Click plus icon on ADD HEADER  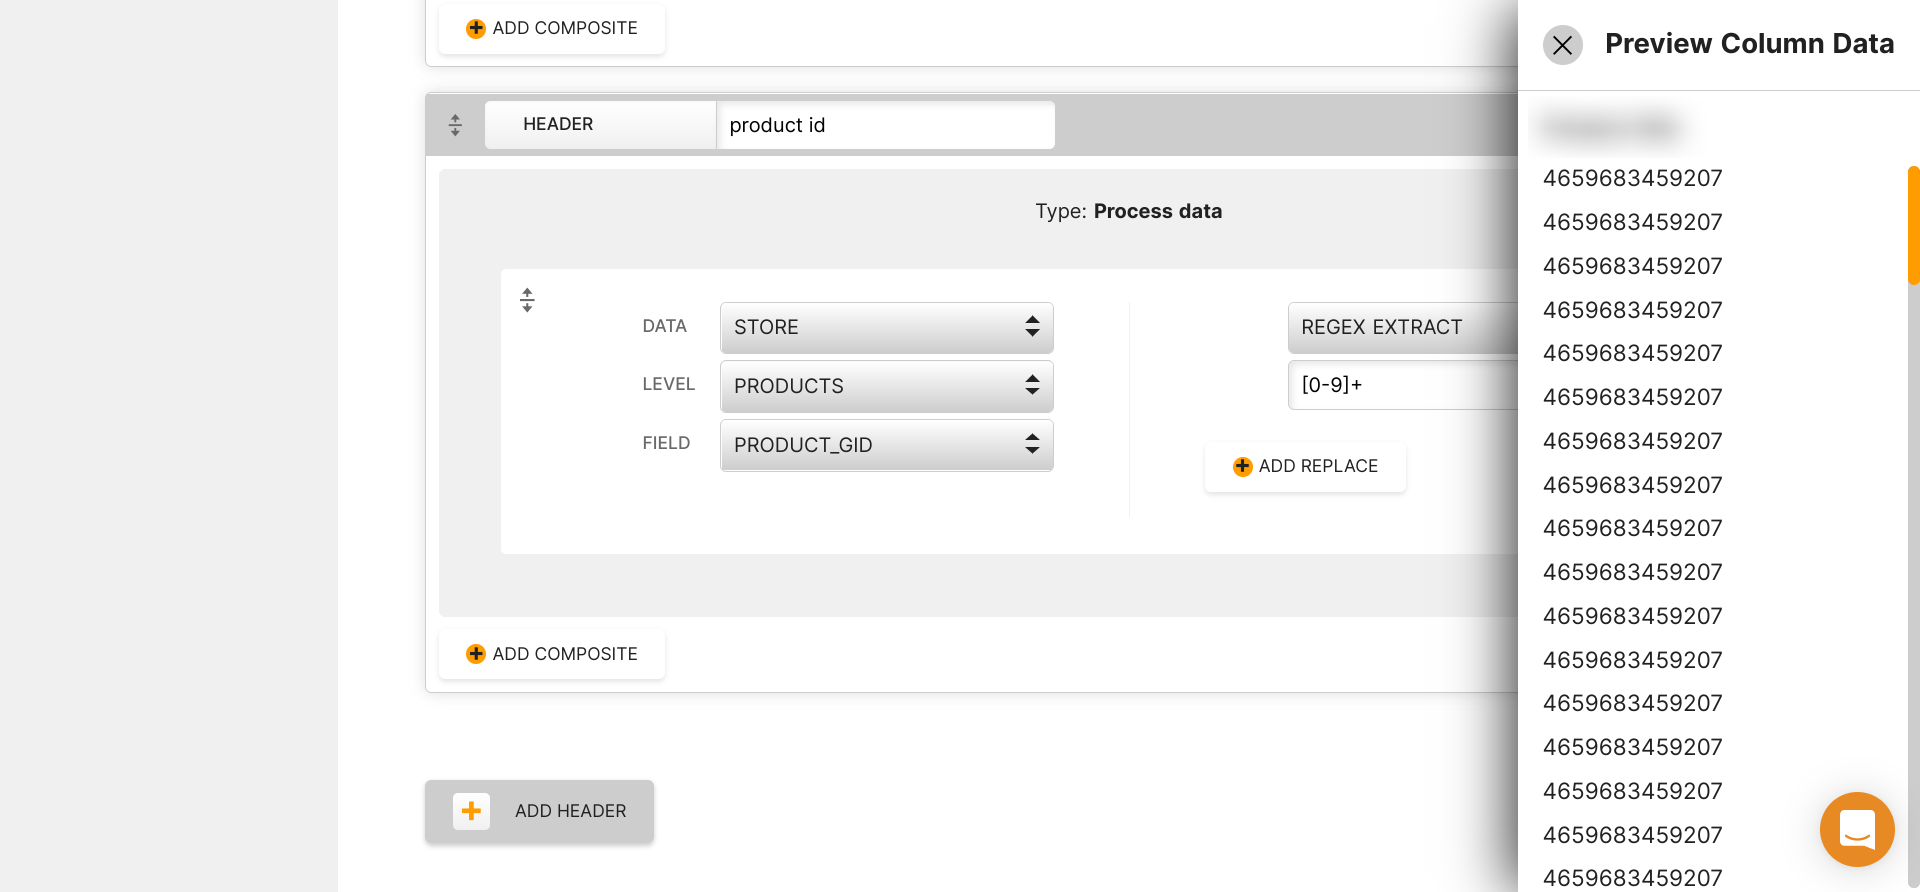point(471,811)
